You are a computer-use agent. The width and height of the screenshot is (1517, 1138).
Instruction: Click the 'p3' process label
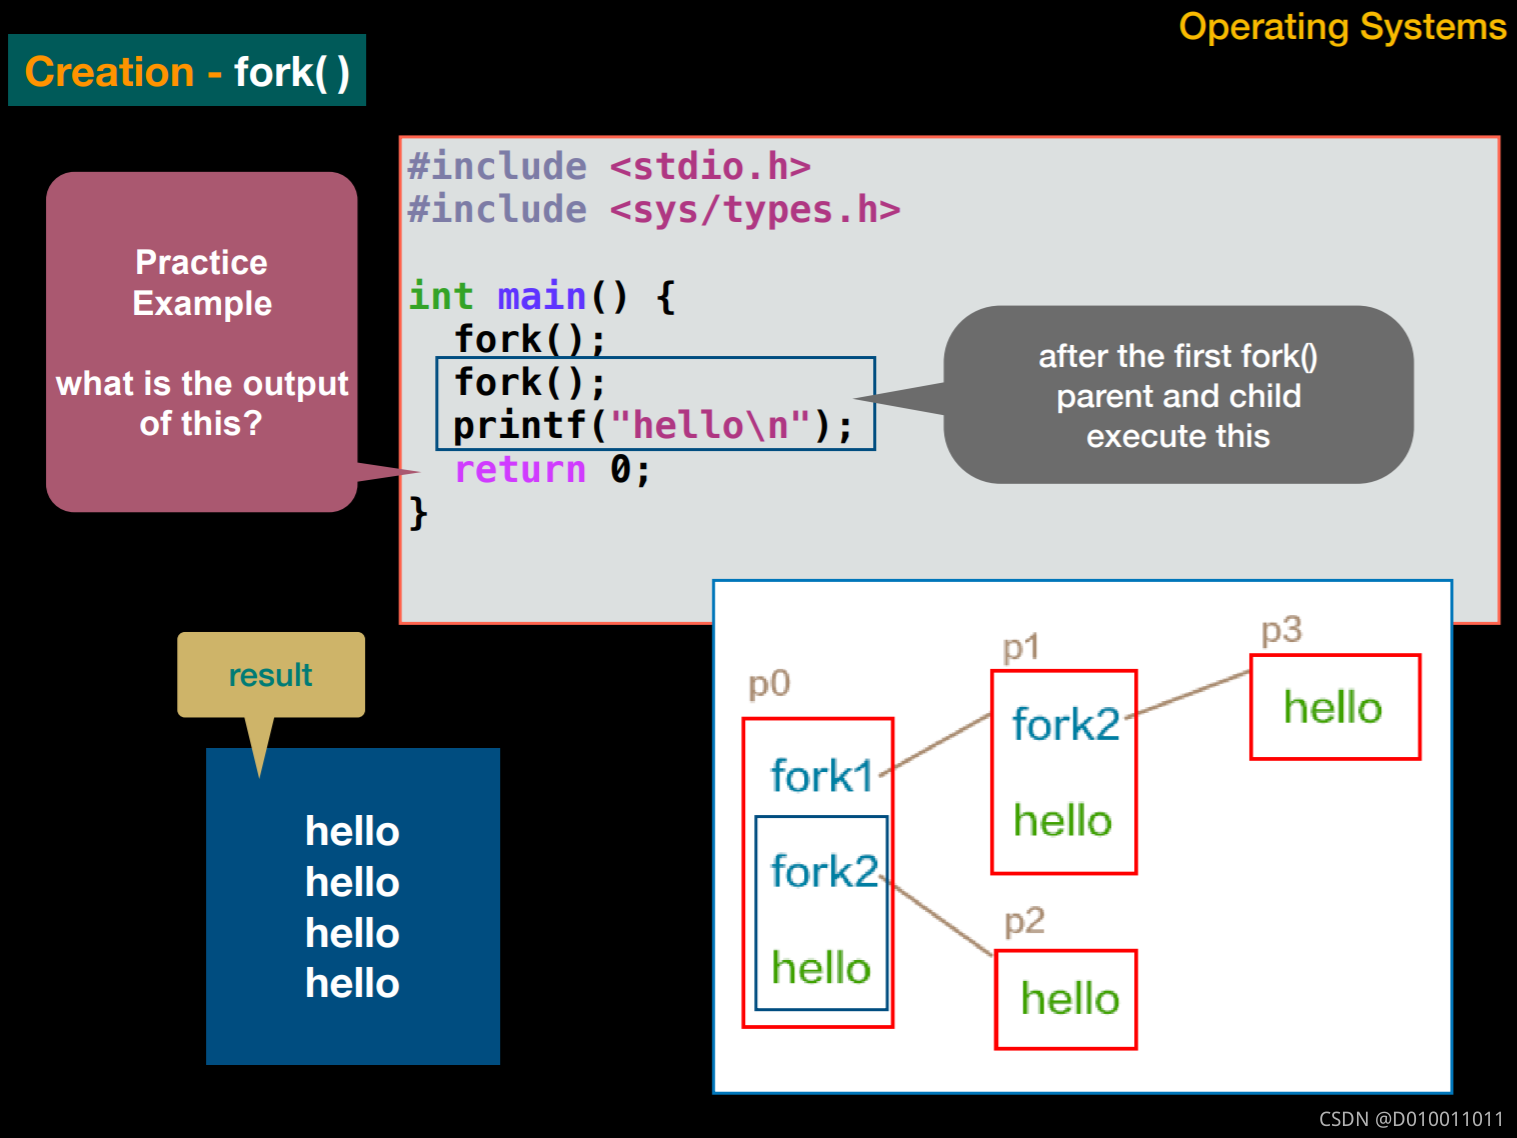click(x=1281, y=630)
